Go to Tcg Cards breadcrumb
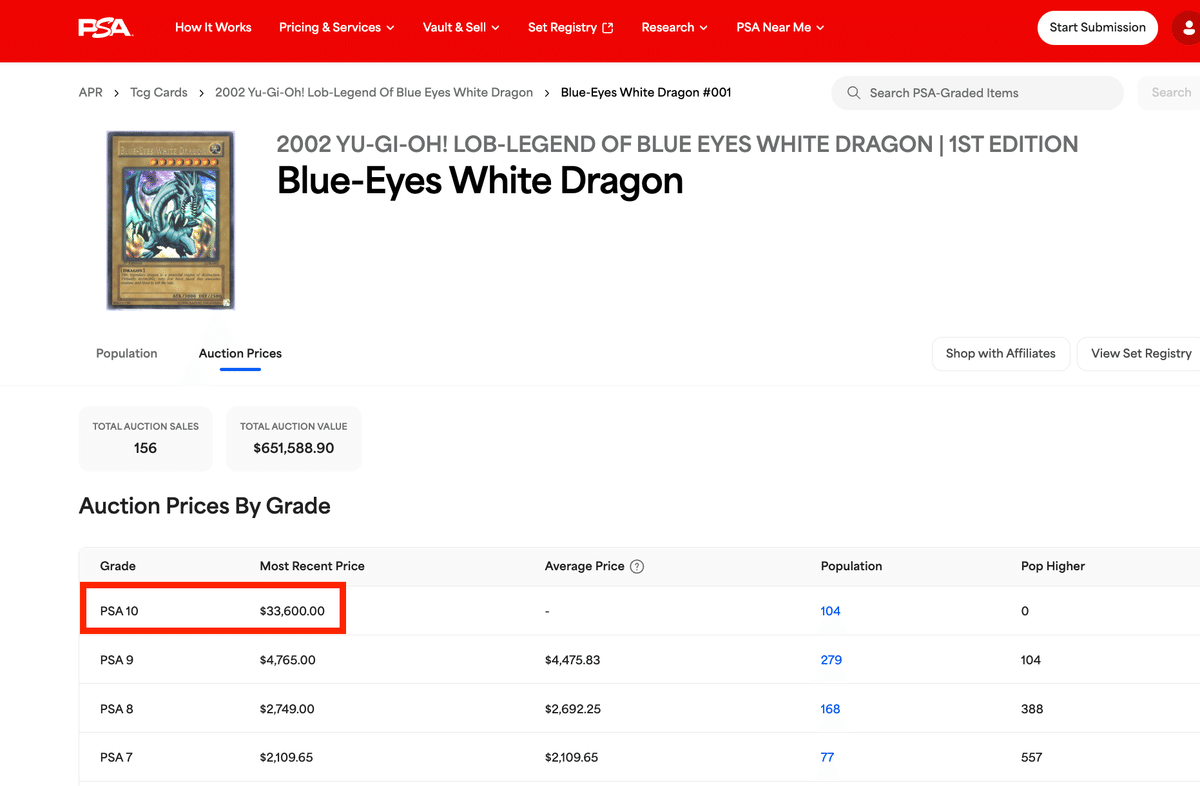1200x786 pixels. pyautogui.click(x=159, y=92)
